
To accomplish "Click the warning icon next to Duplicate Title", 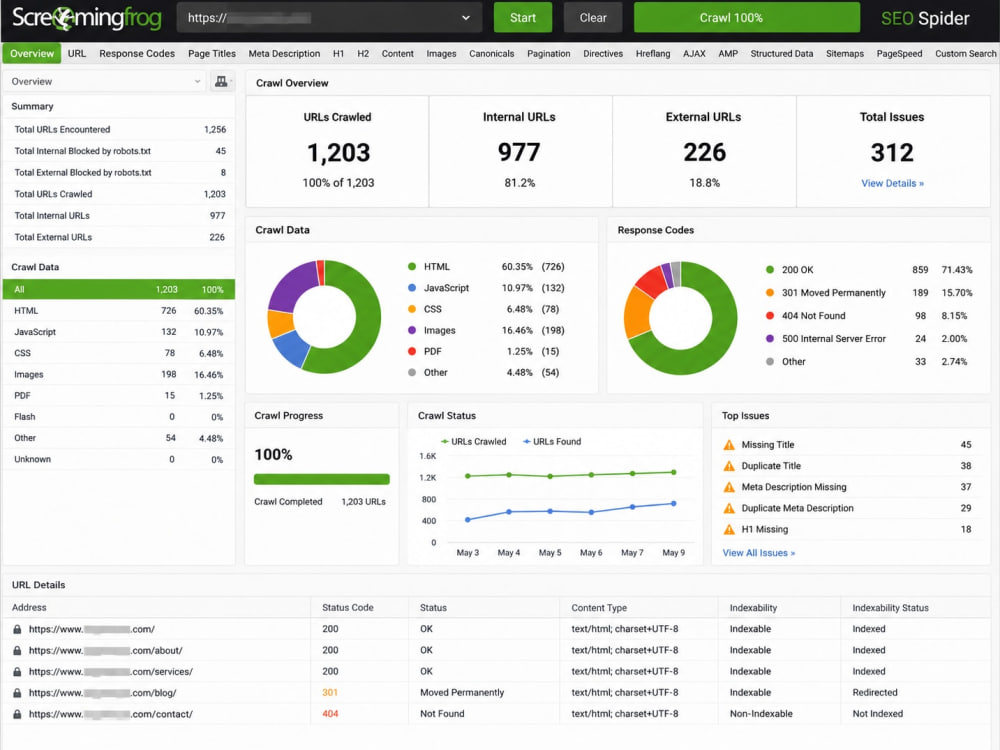I will 729,466.
